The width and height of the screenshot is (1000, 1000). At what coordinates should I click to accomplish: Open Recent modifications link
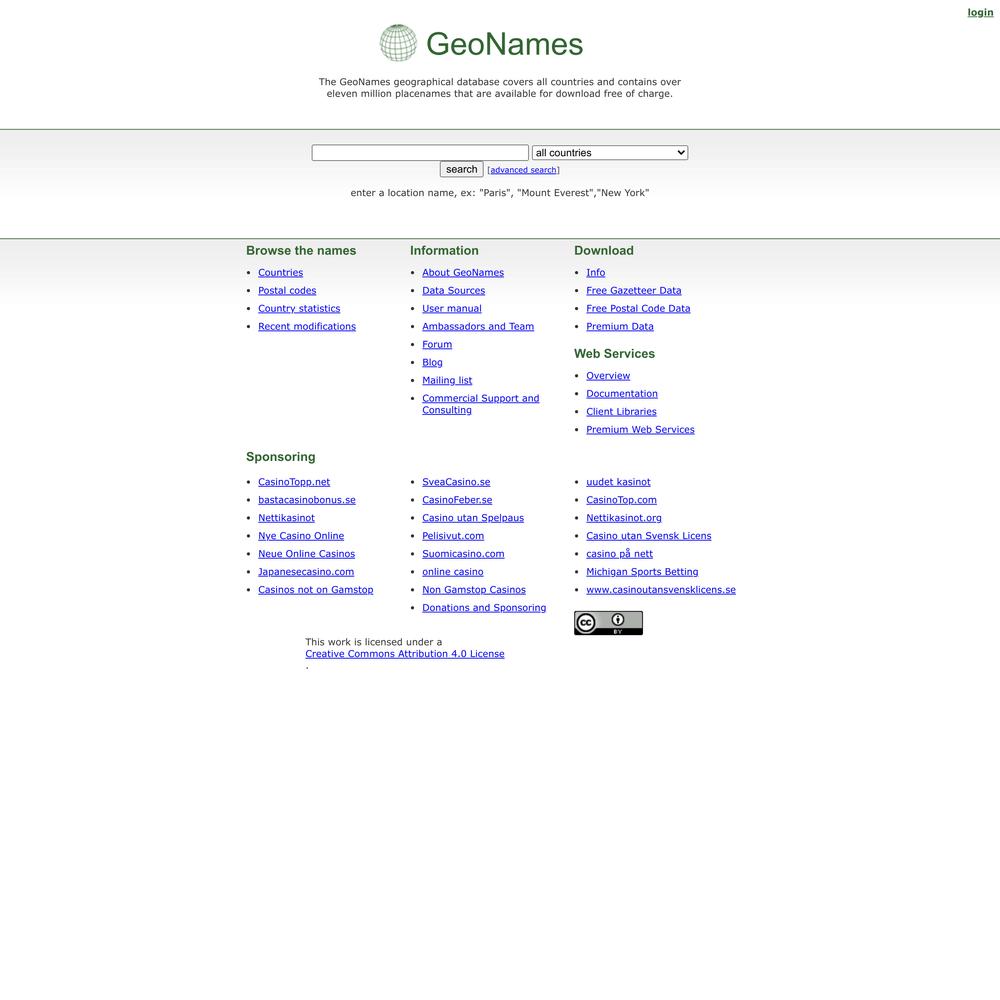point(307,326)
